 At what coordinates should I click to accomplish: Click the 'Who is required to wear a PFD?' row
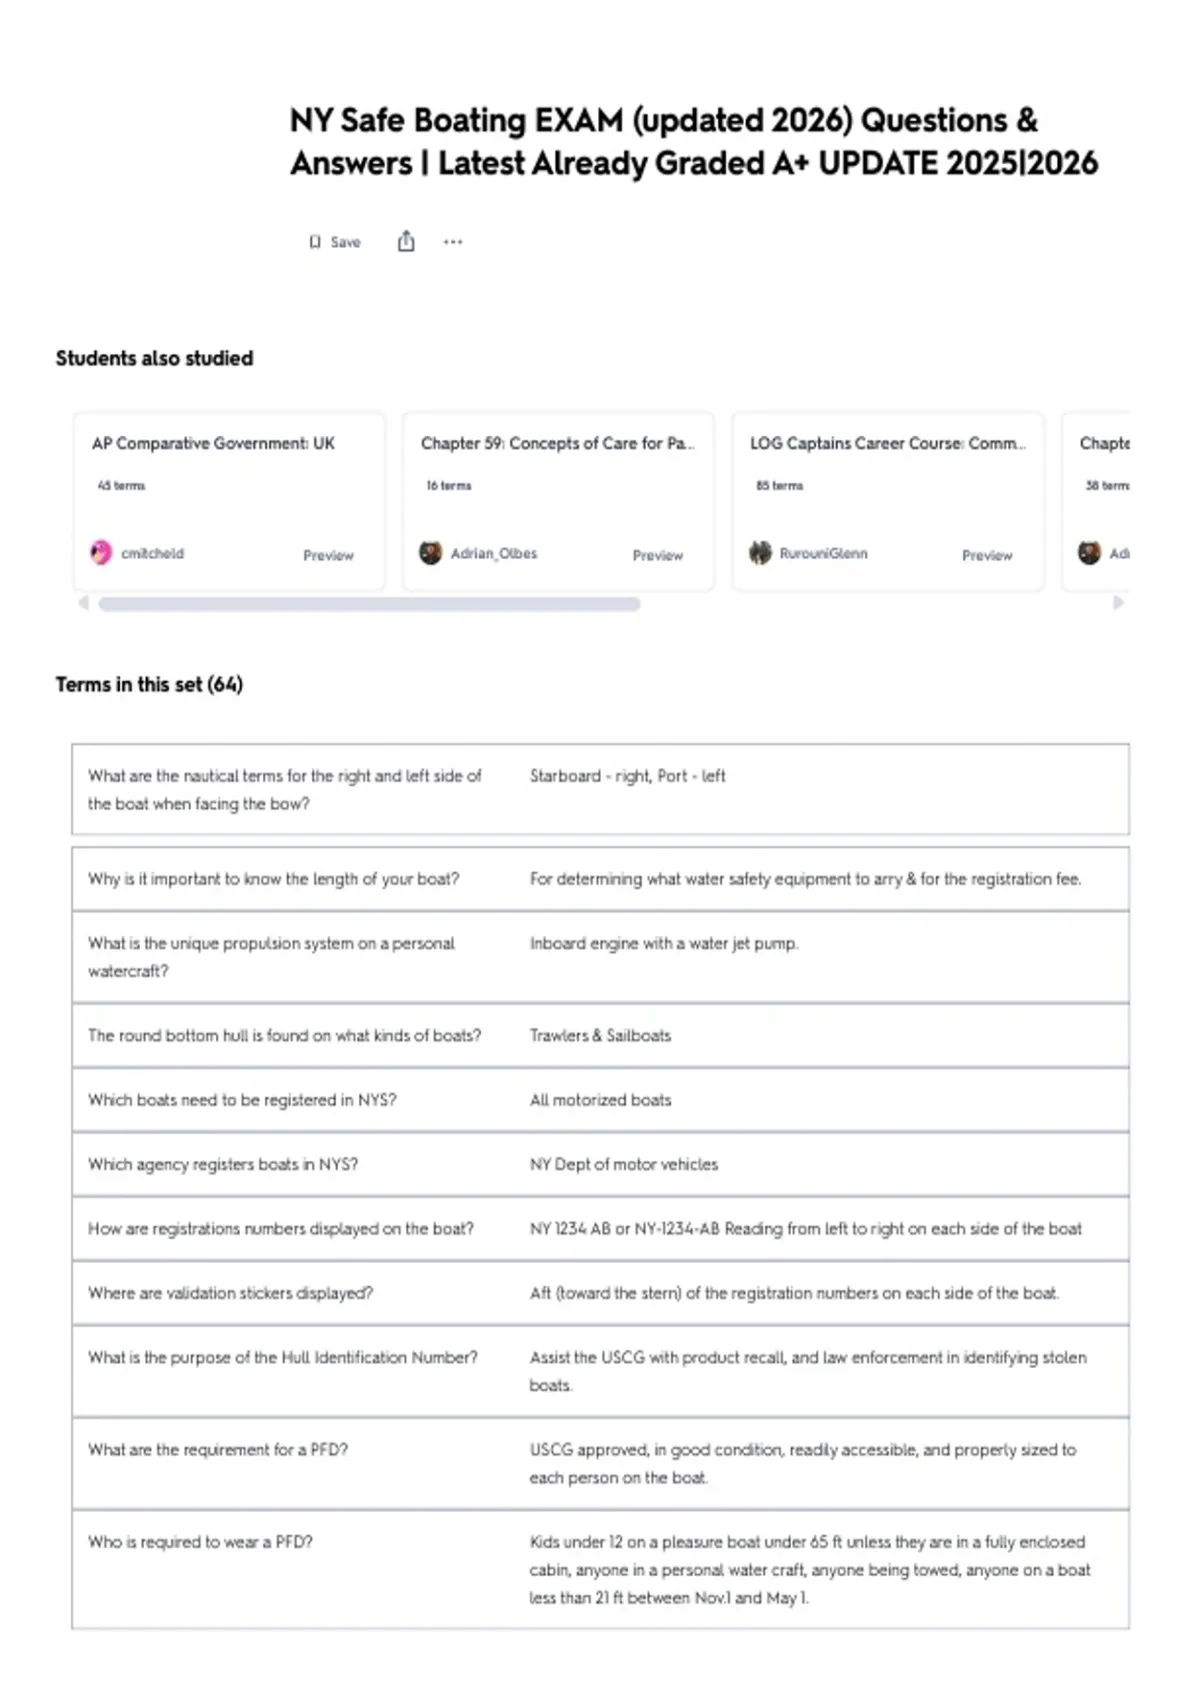click(600, 1570)
